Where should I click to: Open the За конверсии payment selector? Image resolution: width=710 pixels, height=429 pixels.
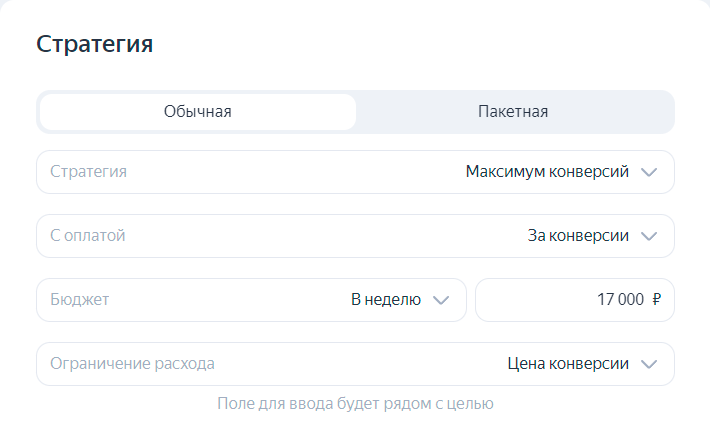578,236
